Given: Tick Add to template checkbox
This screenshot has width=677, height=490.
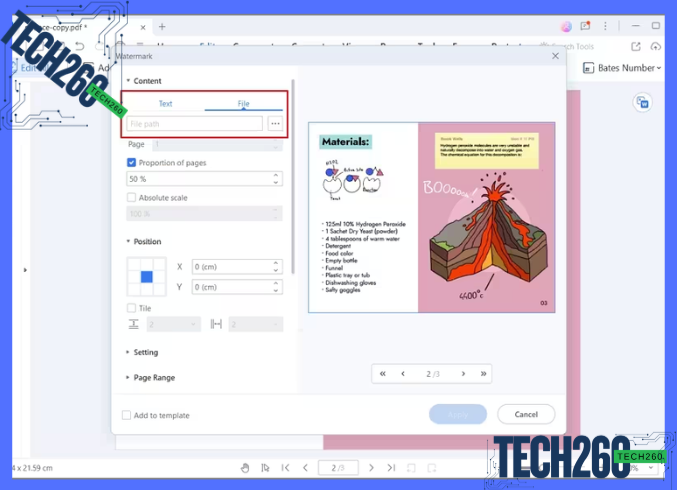Looking at the screenshot, I should (x=127, y=415).
